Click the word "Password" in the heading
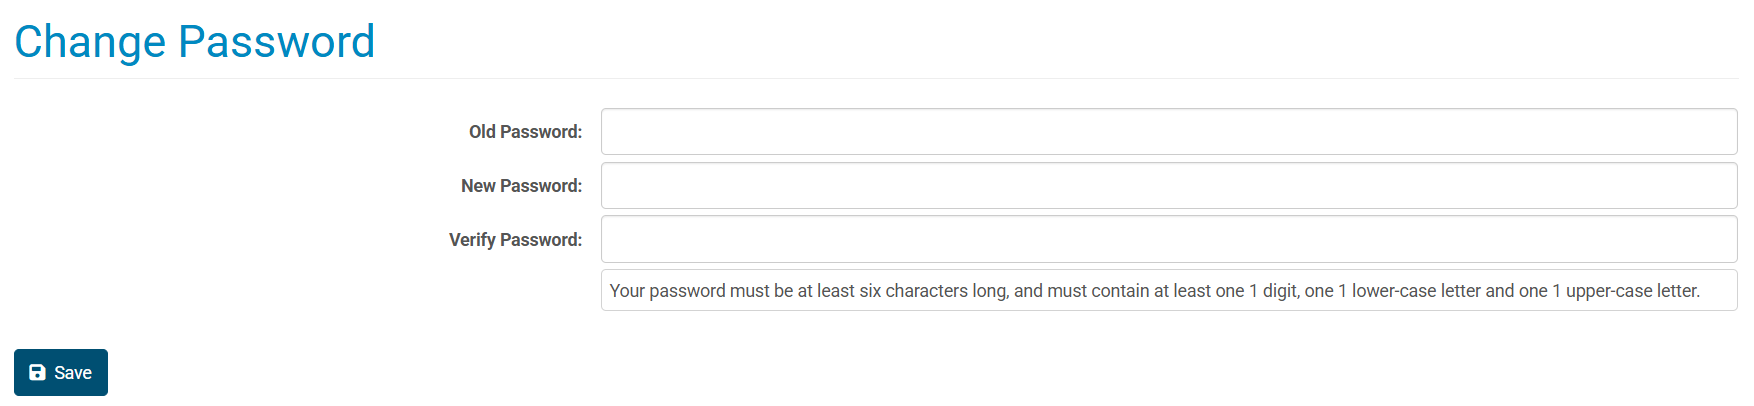1754x406 pixels. tap(277, 42)
